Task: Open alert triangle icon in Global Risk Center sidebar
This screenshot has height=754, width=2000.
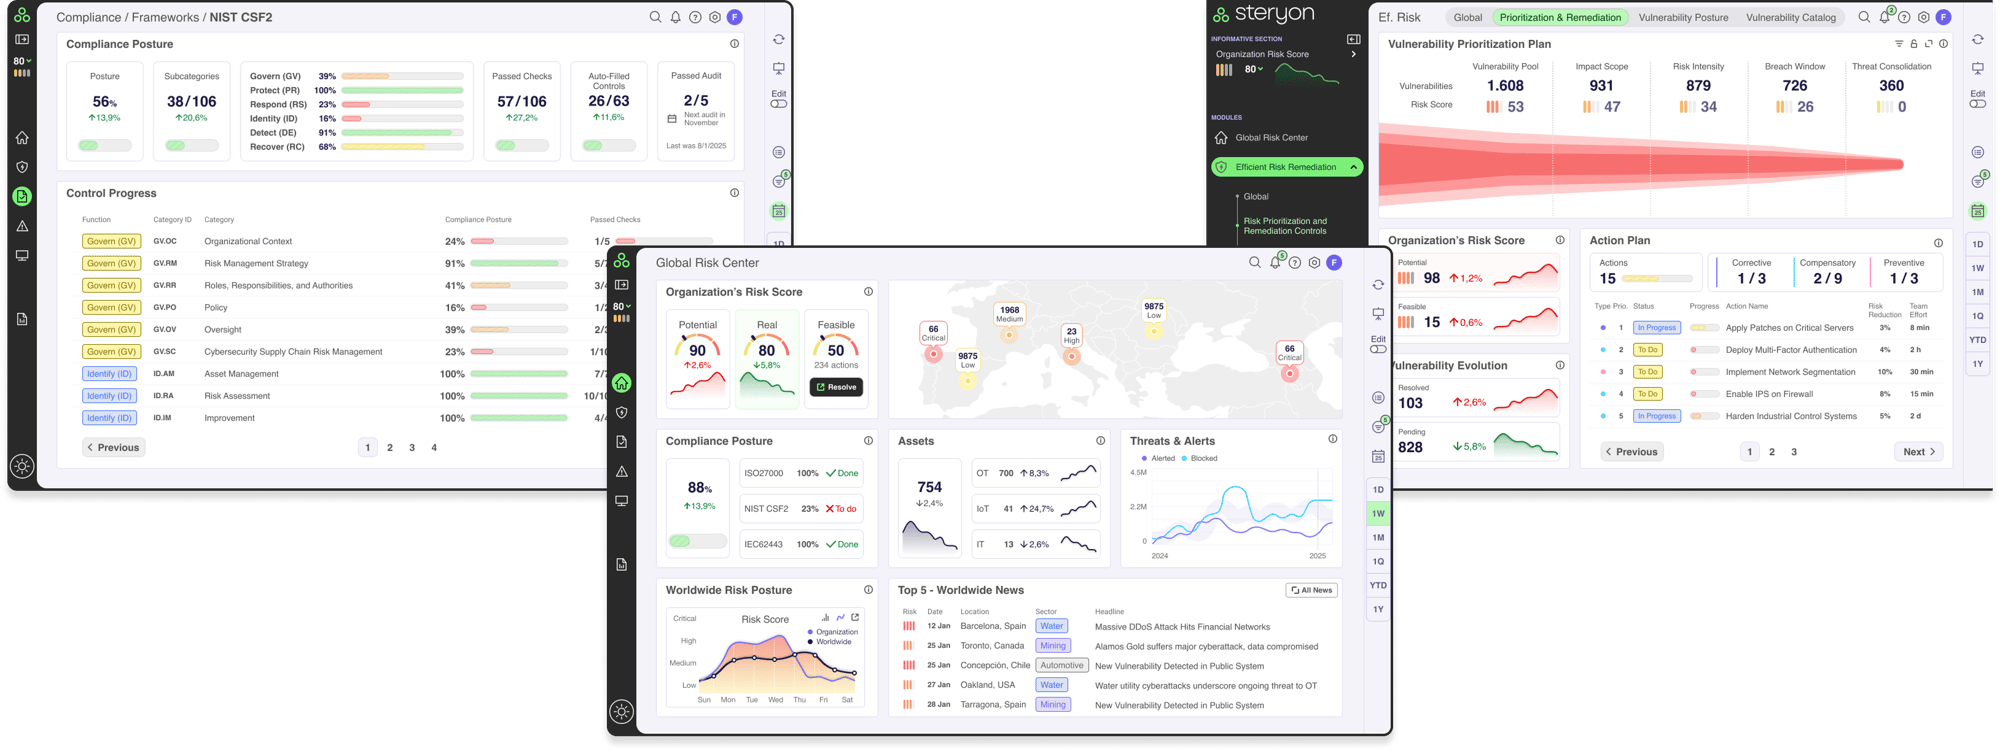Action: pyautogui.click(x=622, y=471)
